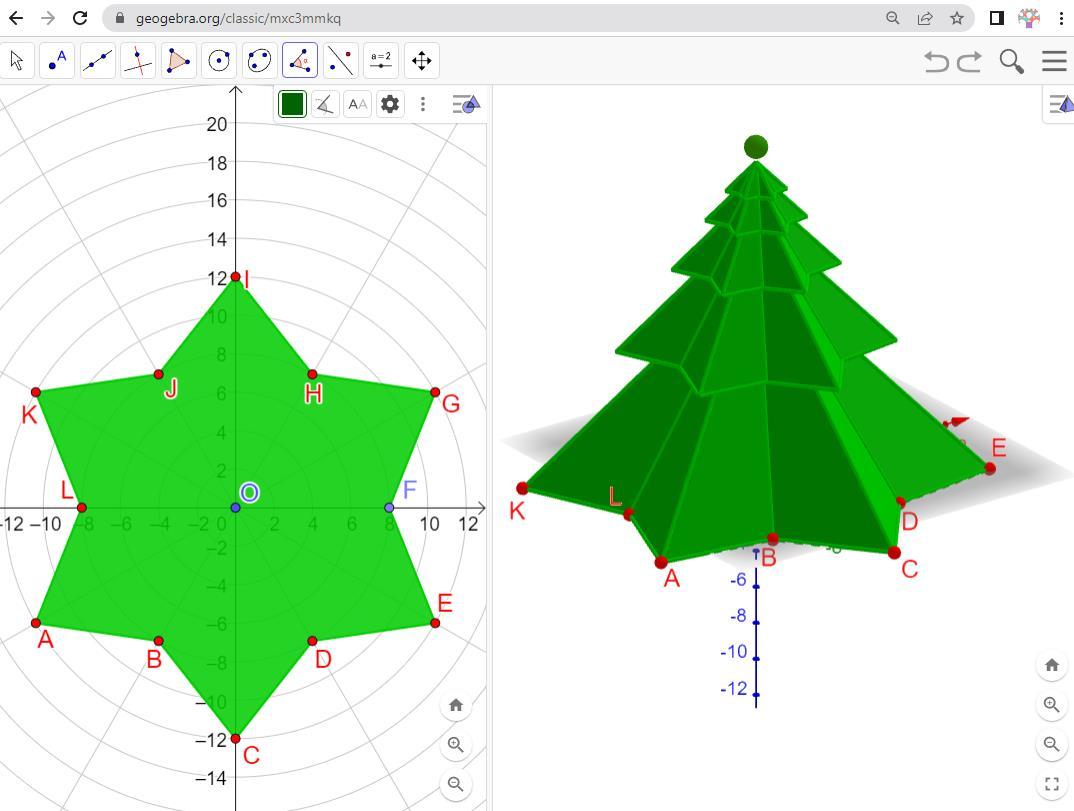Viewport: 1074px width, 811px height.
Task: Select point L in the 2D view
Action: [82, 508]
